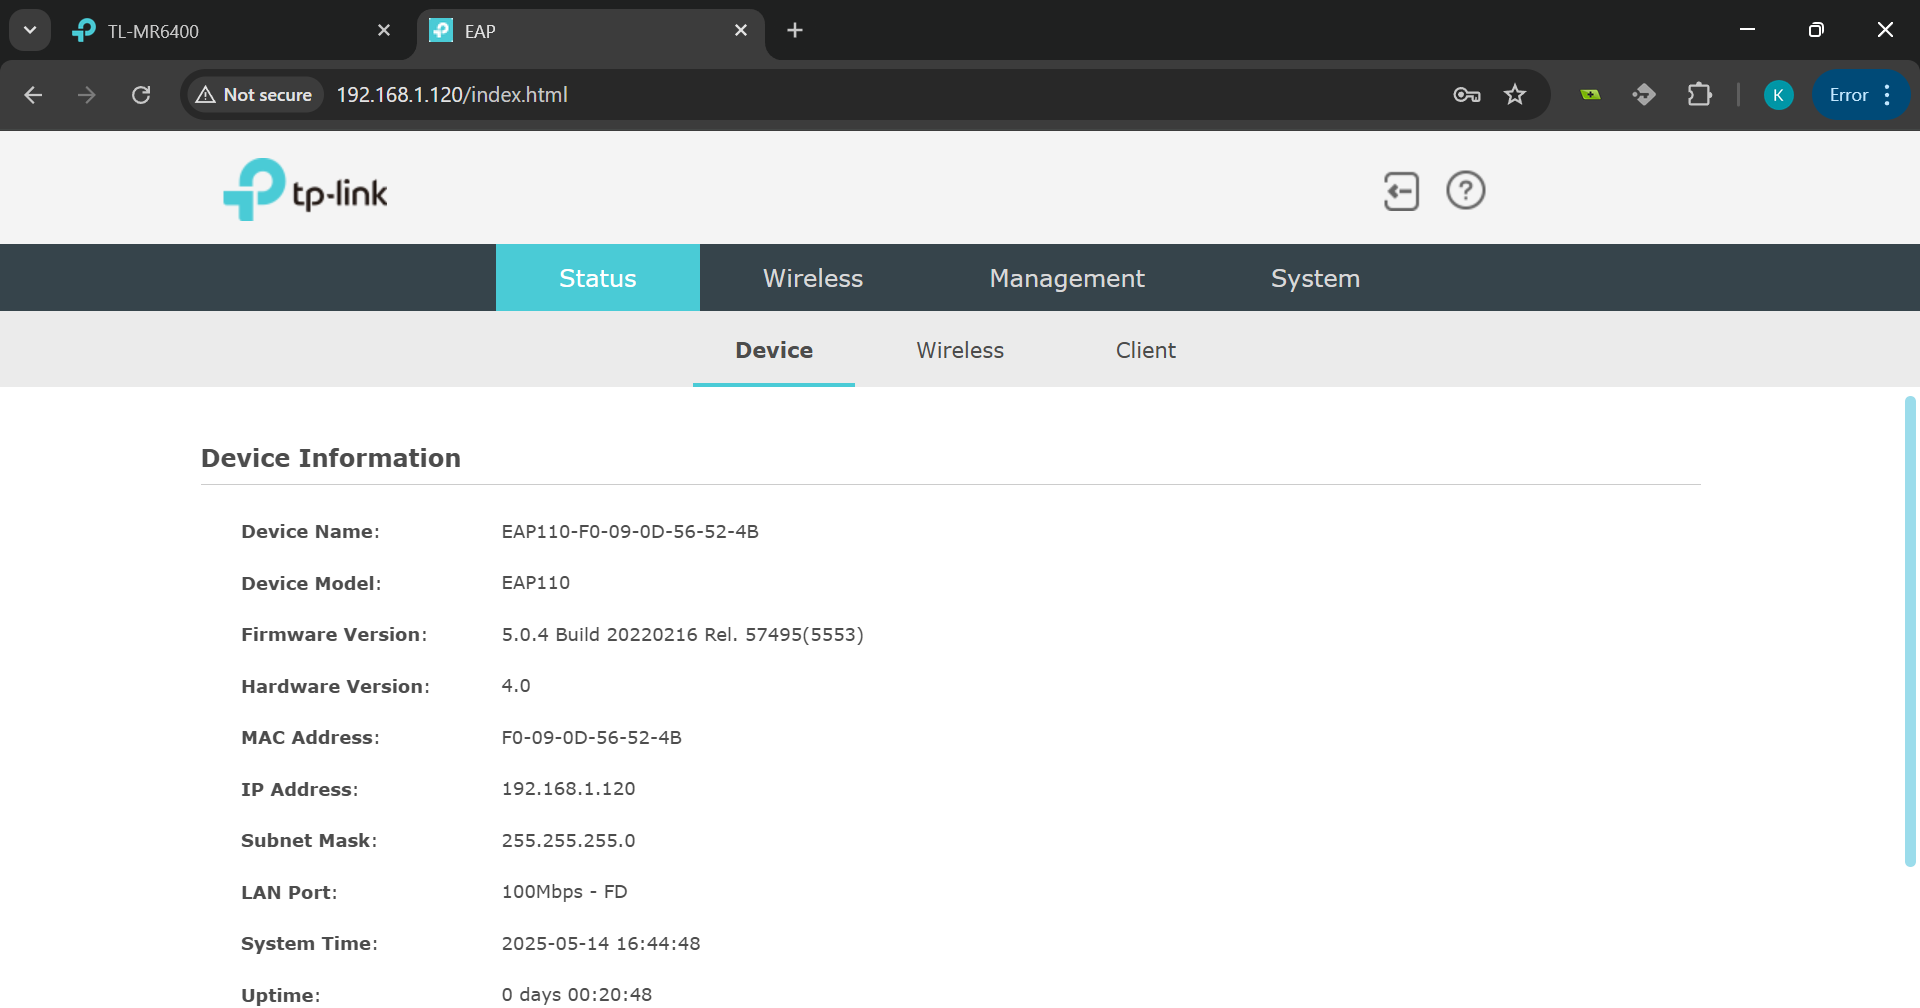Restore down the browser window
The width and height of the screenshot is (1920, 1008).
1817,30
